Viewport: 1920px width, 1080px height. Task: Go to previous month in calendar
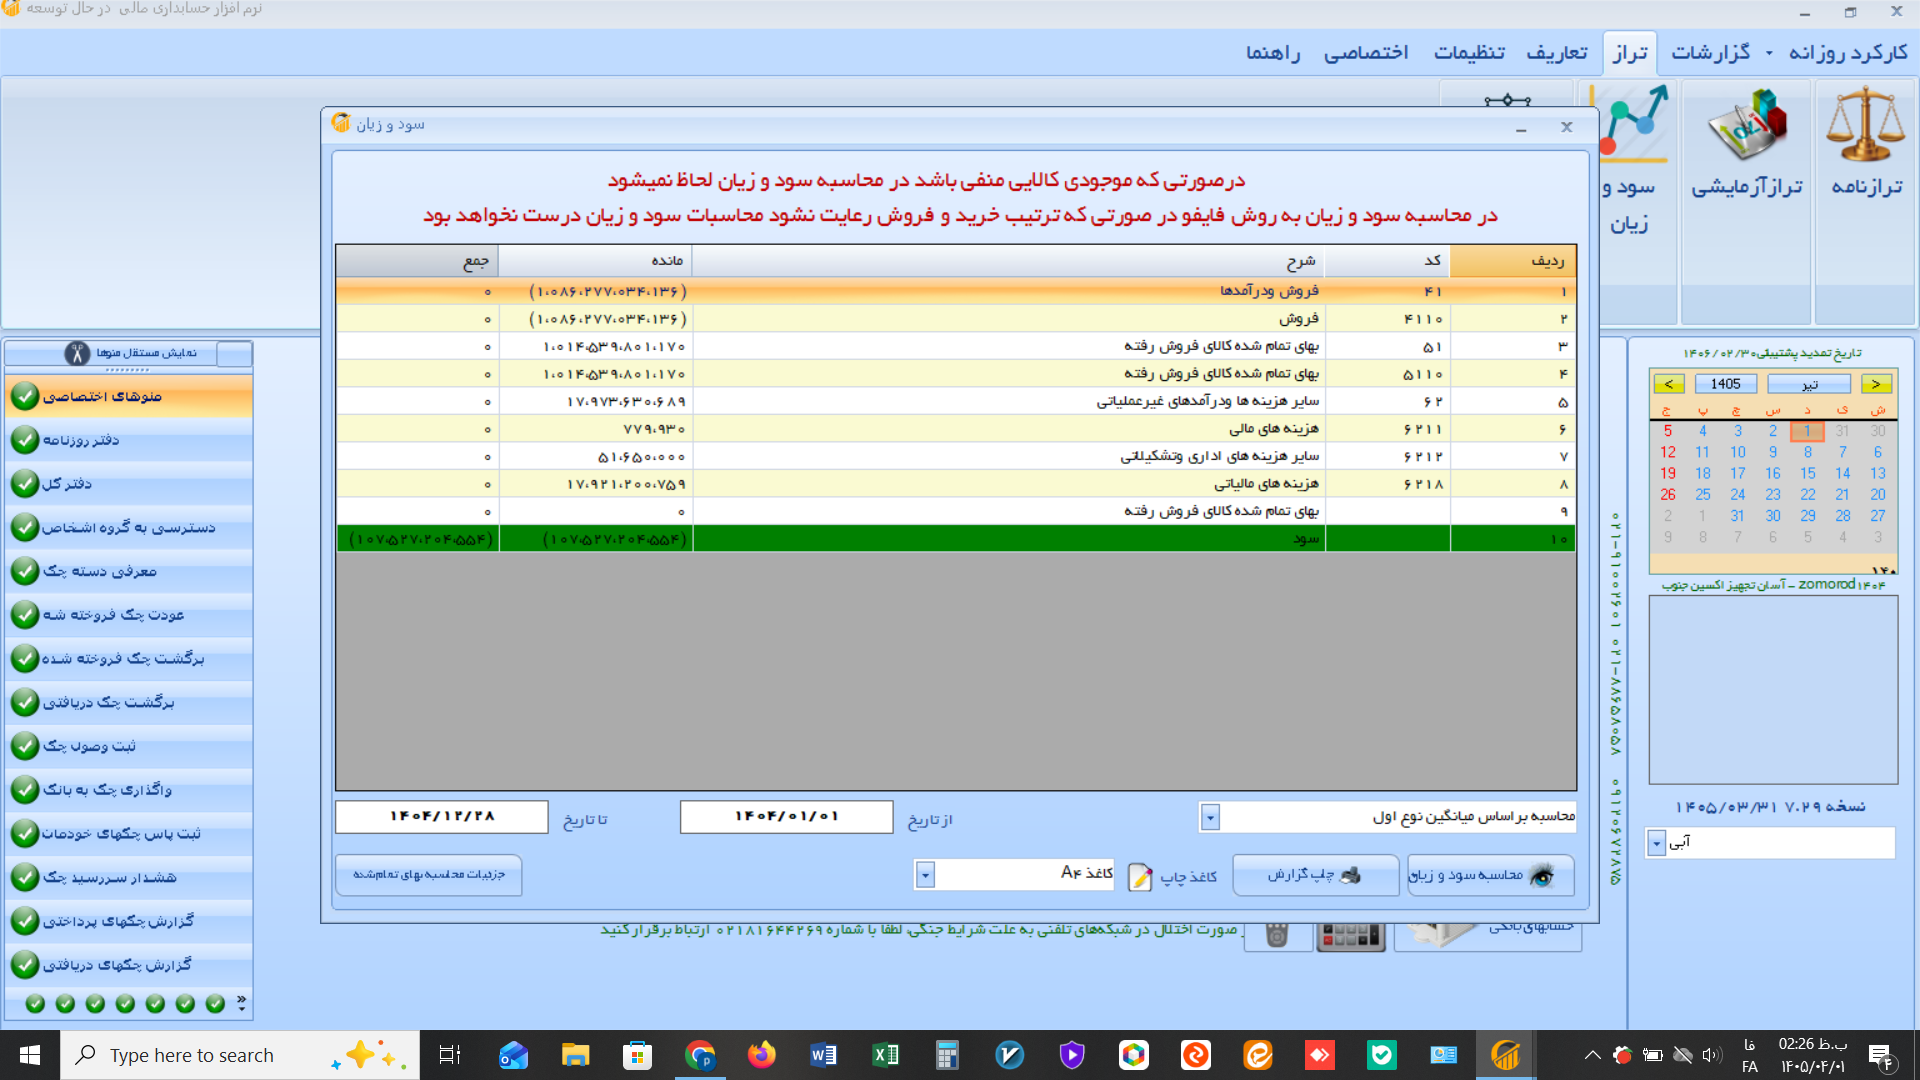[x=1668, y=384]
